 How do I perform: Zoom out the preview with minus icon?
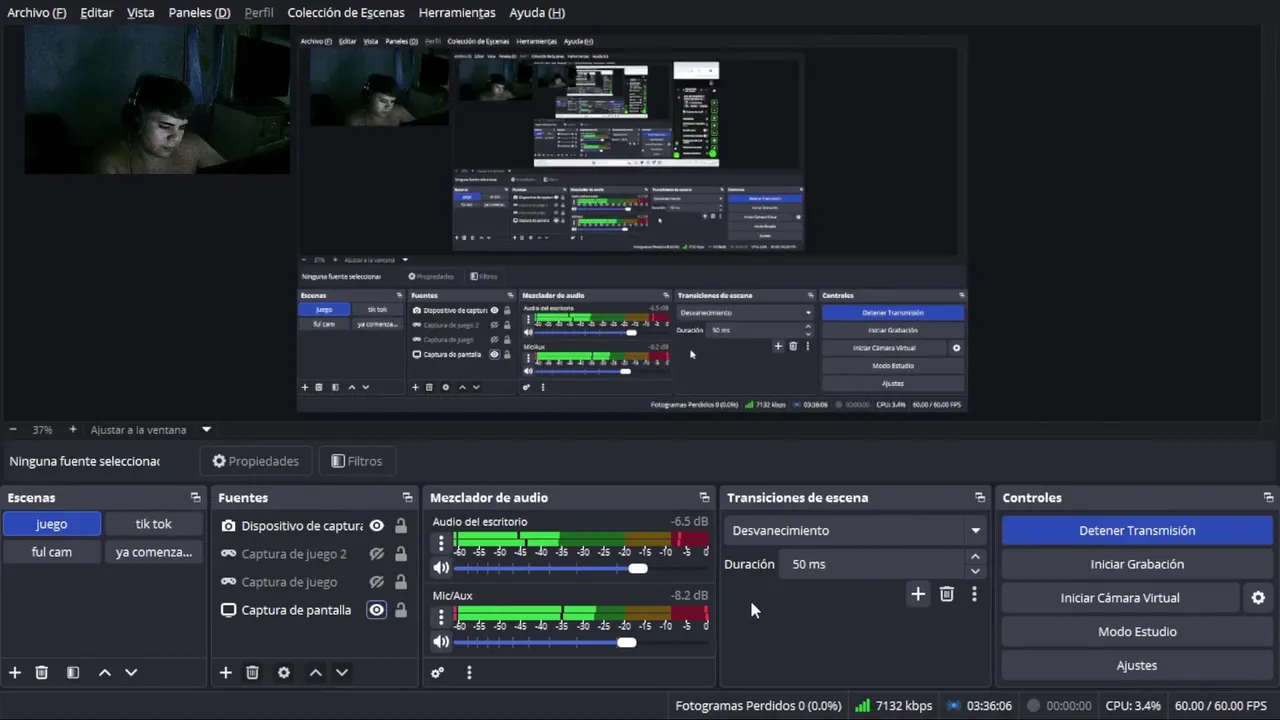pyautogui.click(x=13, y=430)
